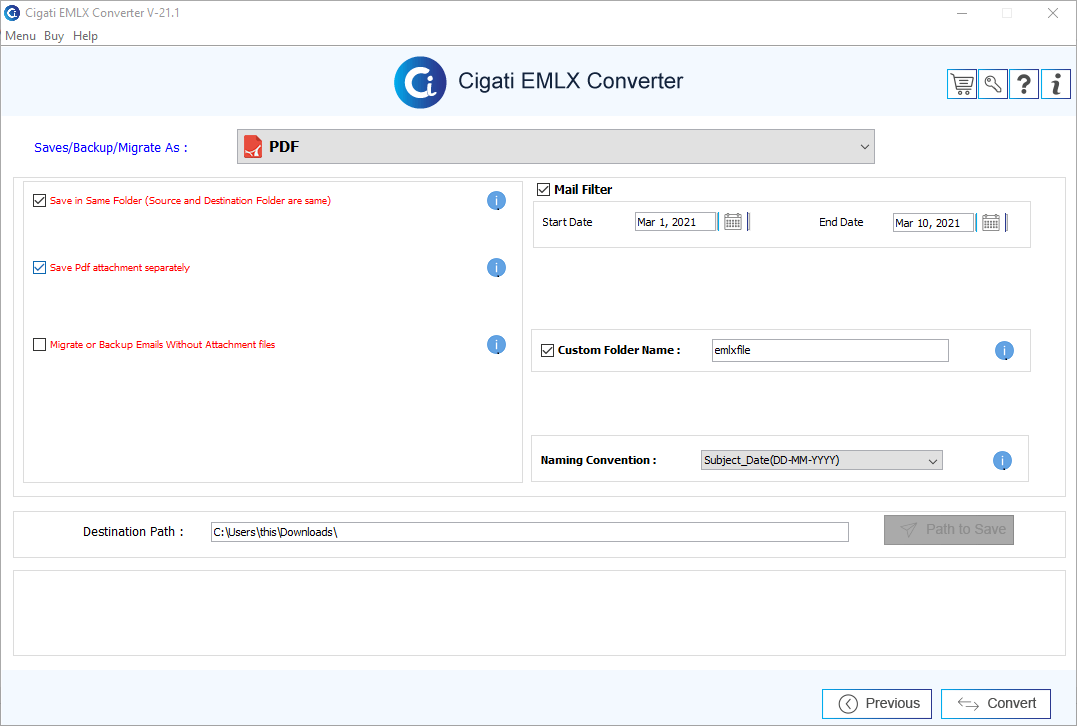Toggle Save Pdf attachment separately checkbox
The height and width of the screenshot is (726, 1077).
pyautogui.click(x=39, y=268)
